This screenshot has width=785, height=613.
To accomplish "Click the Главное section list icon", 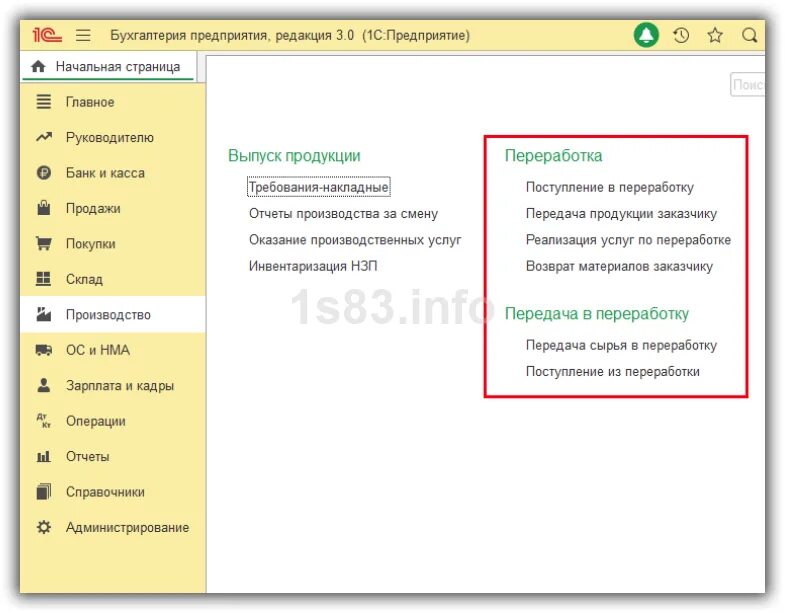I will pos(44,102).
